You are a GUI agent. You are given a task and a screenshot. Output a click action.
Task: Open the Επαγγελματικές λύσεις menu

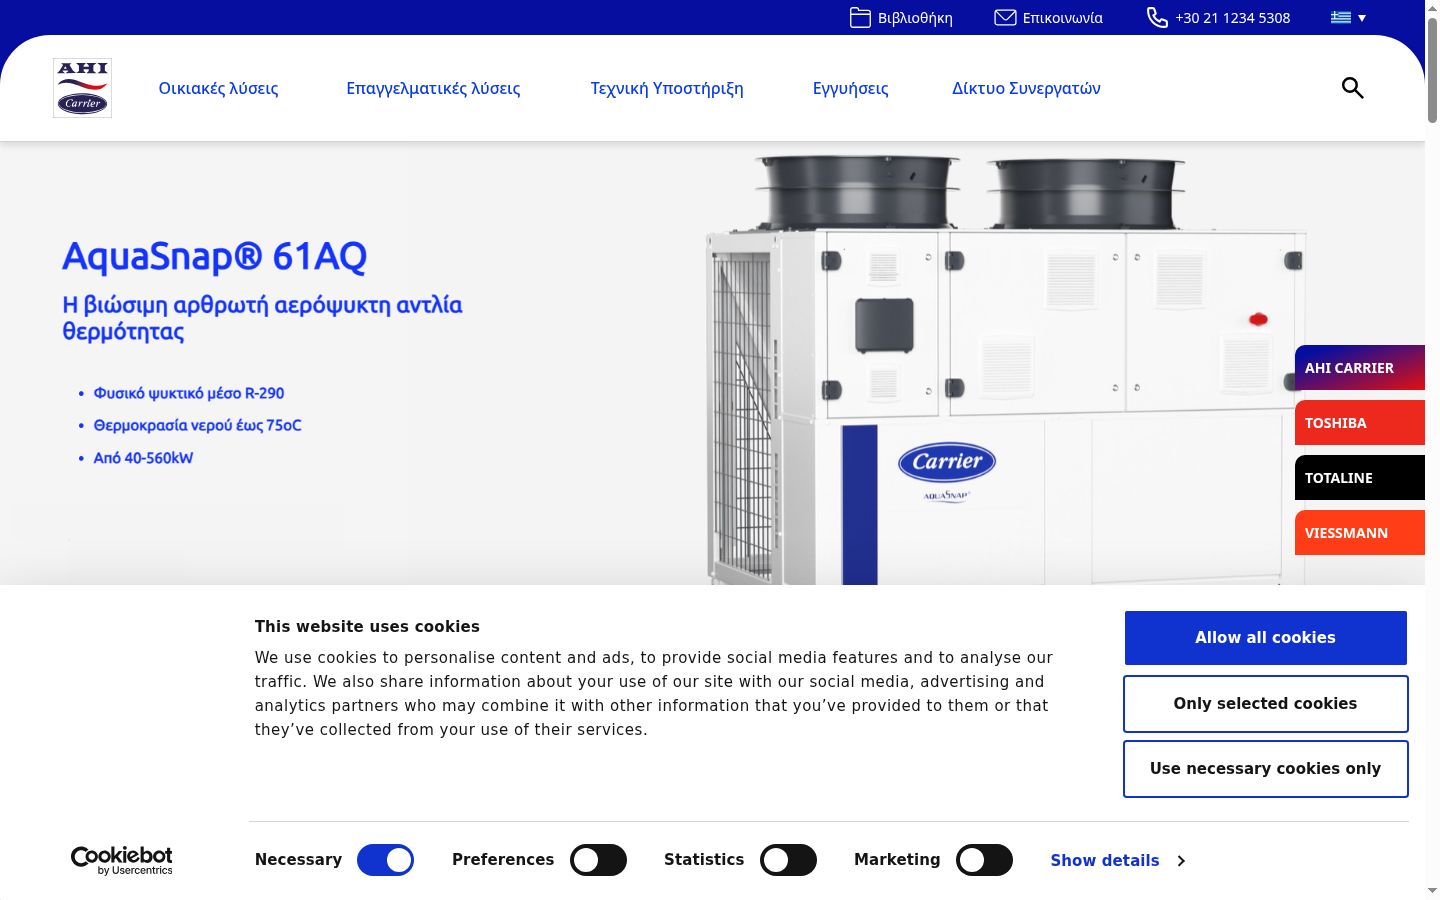[433, 88]
